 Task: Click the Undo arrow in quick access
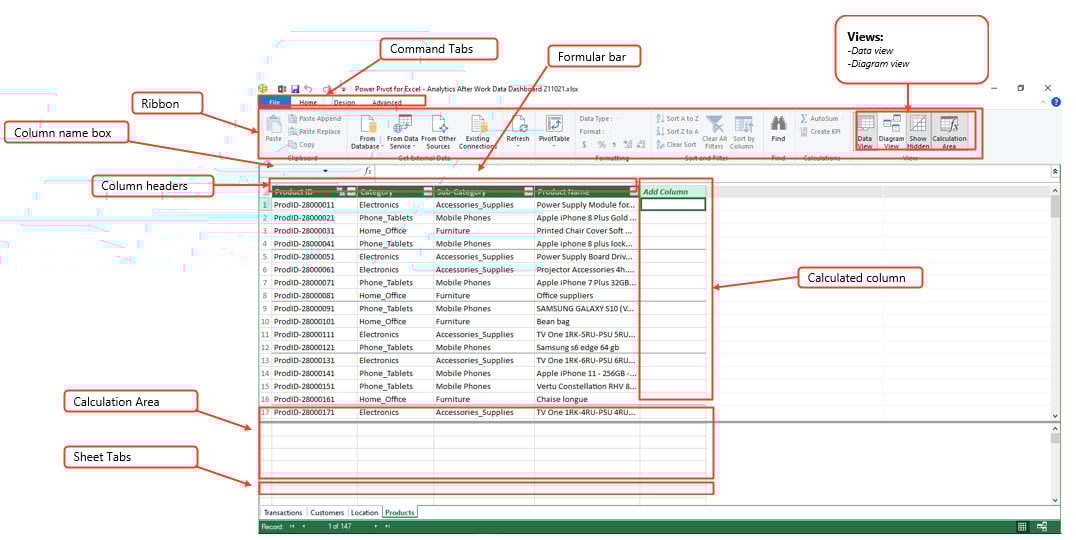[309, 89]
